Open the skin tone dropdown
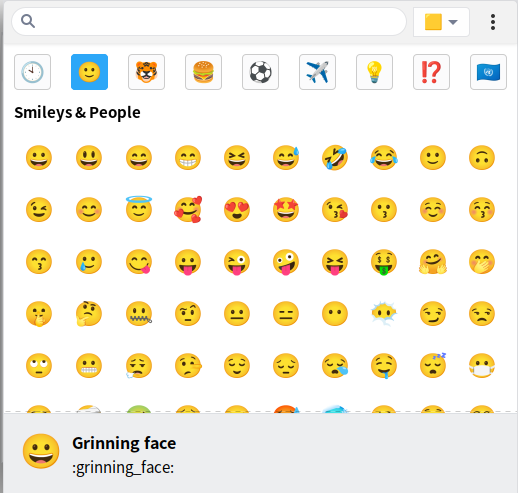Image resolution: width=518 pixels, height=493 pixels. [441, 22]
